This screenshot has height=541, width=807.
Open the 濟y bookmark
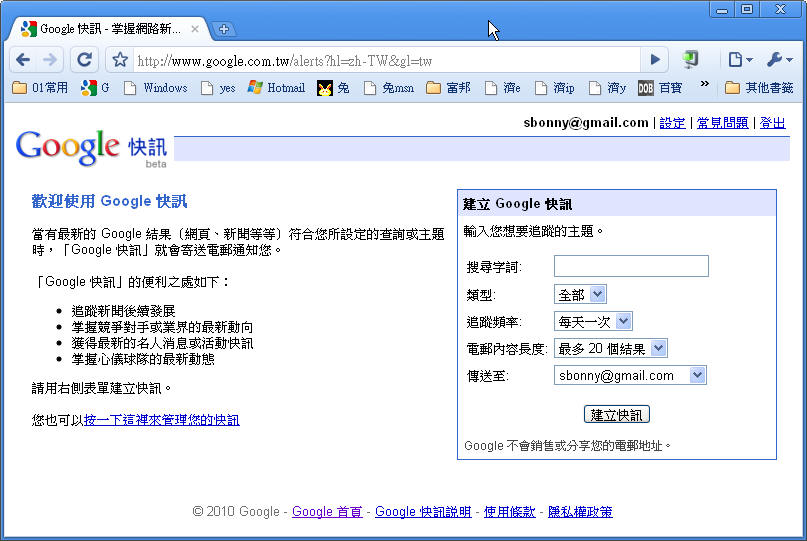pyautogui.click(x=607, y=88)
